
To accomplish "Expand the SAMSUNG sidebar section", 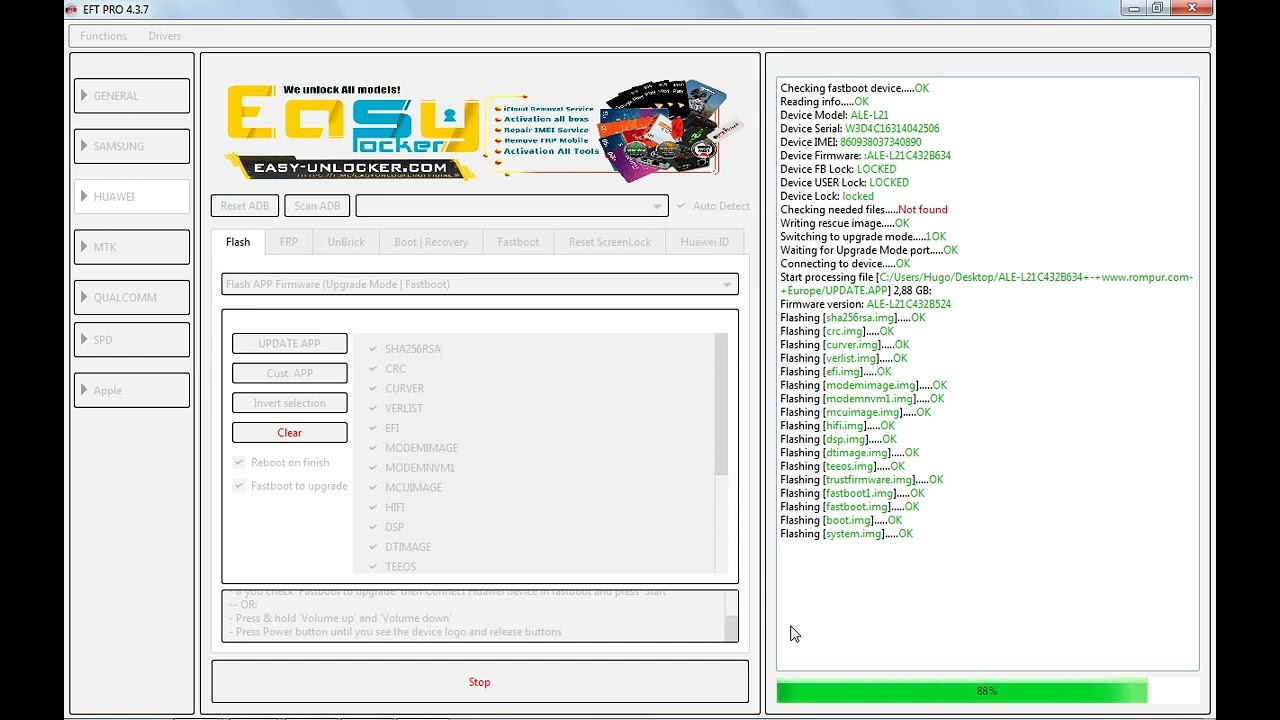I will (x=131, y=146).
